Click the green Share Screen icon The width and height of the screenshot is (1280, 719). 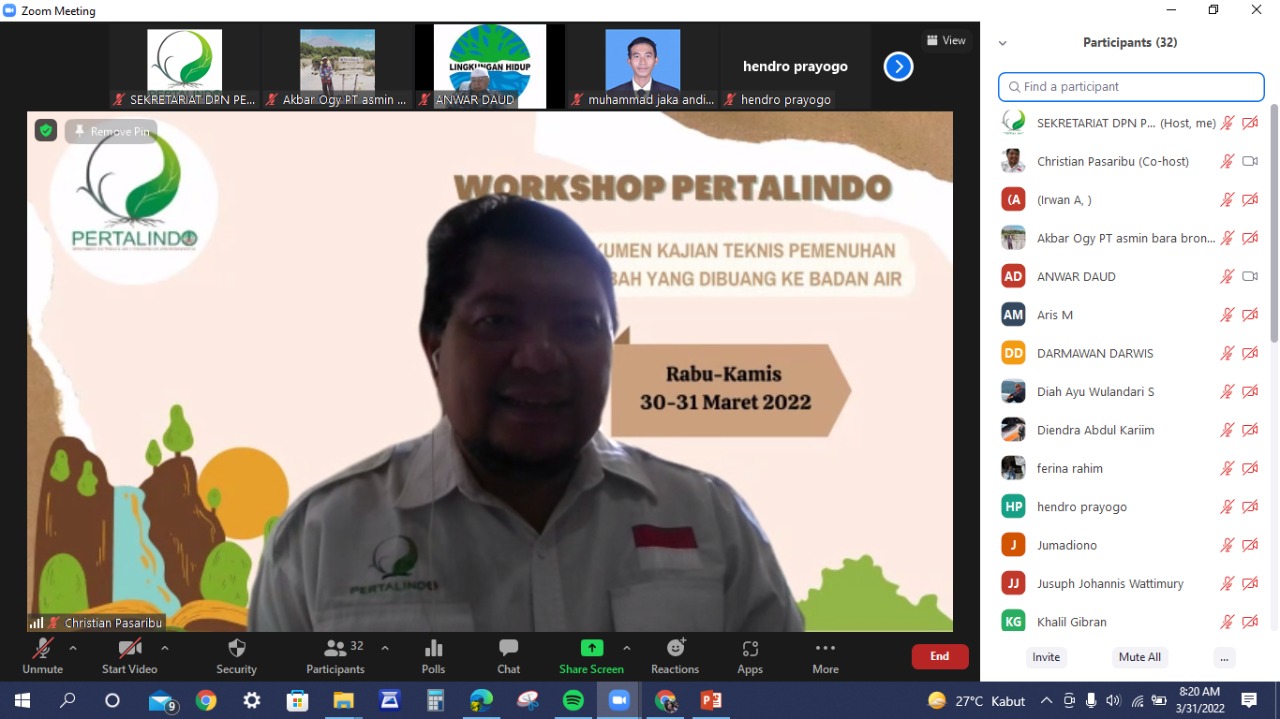click(591, 648)
